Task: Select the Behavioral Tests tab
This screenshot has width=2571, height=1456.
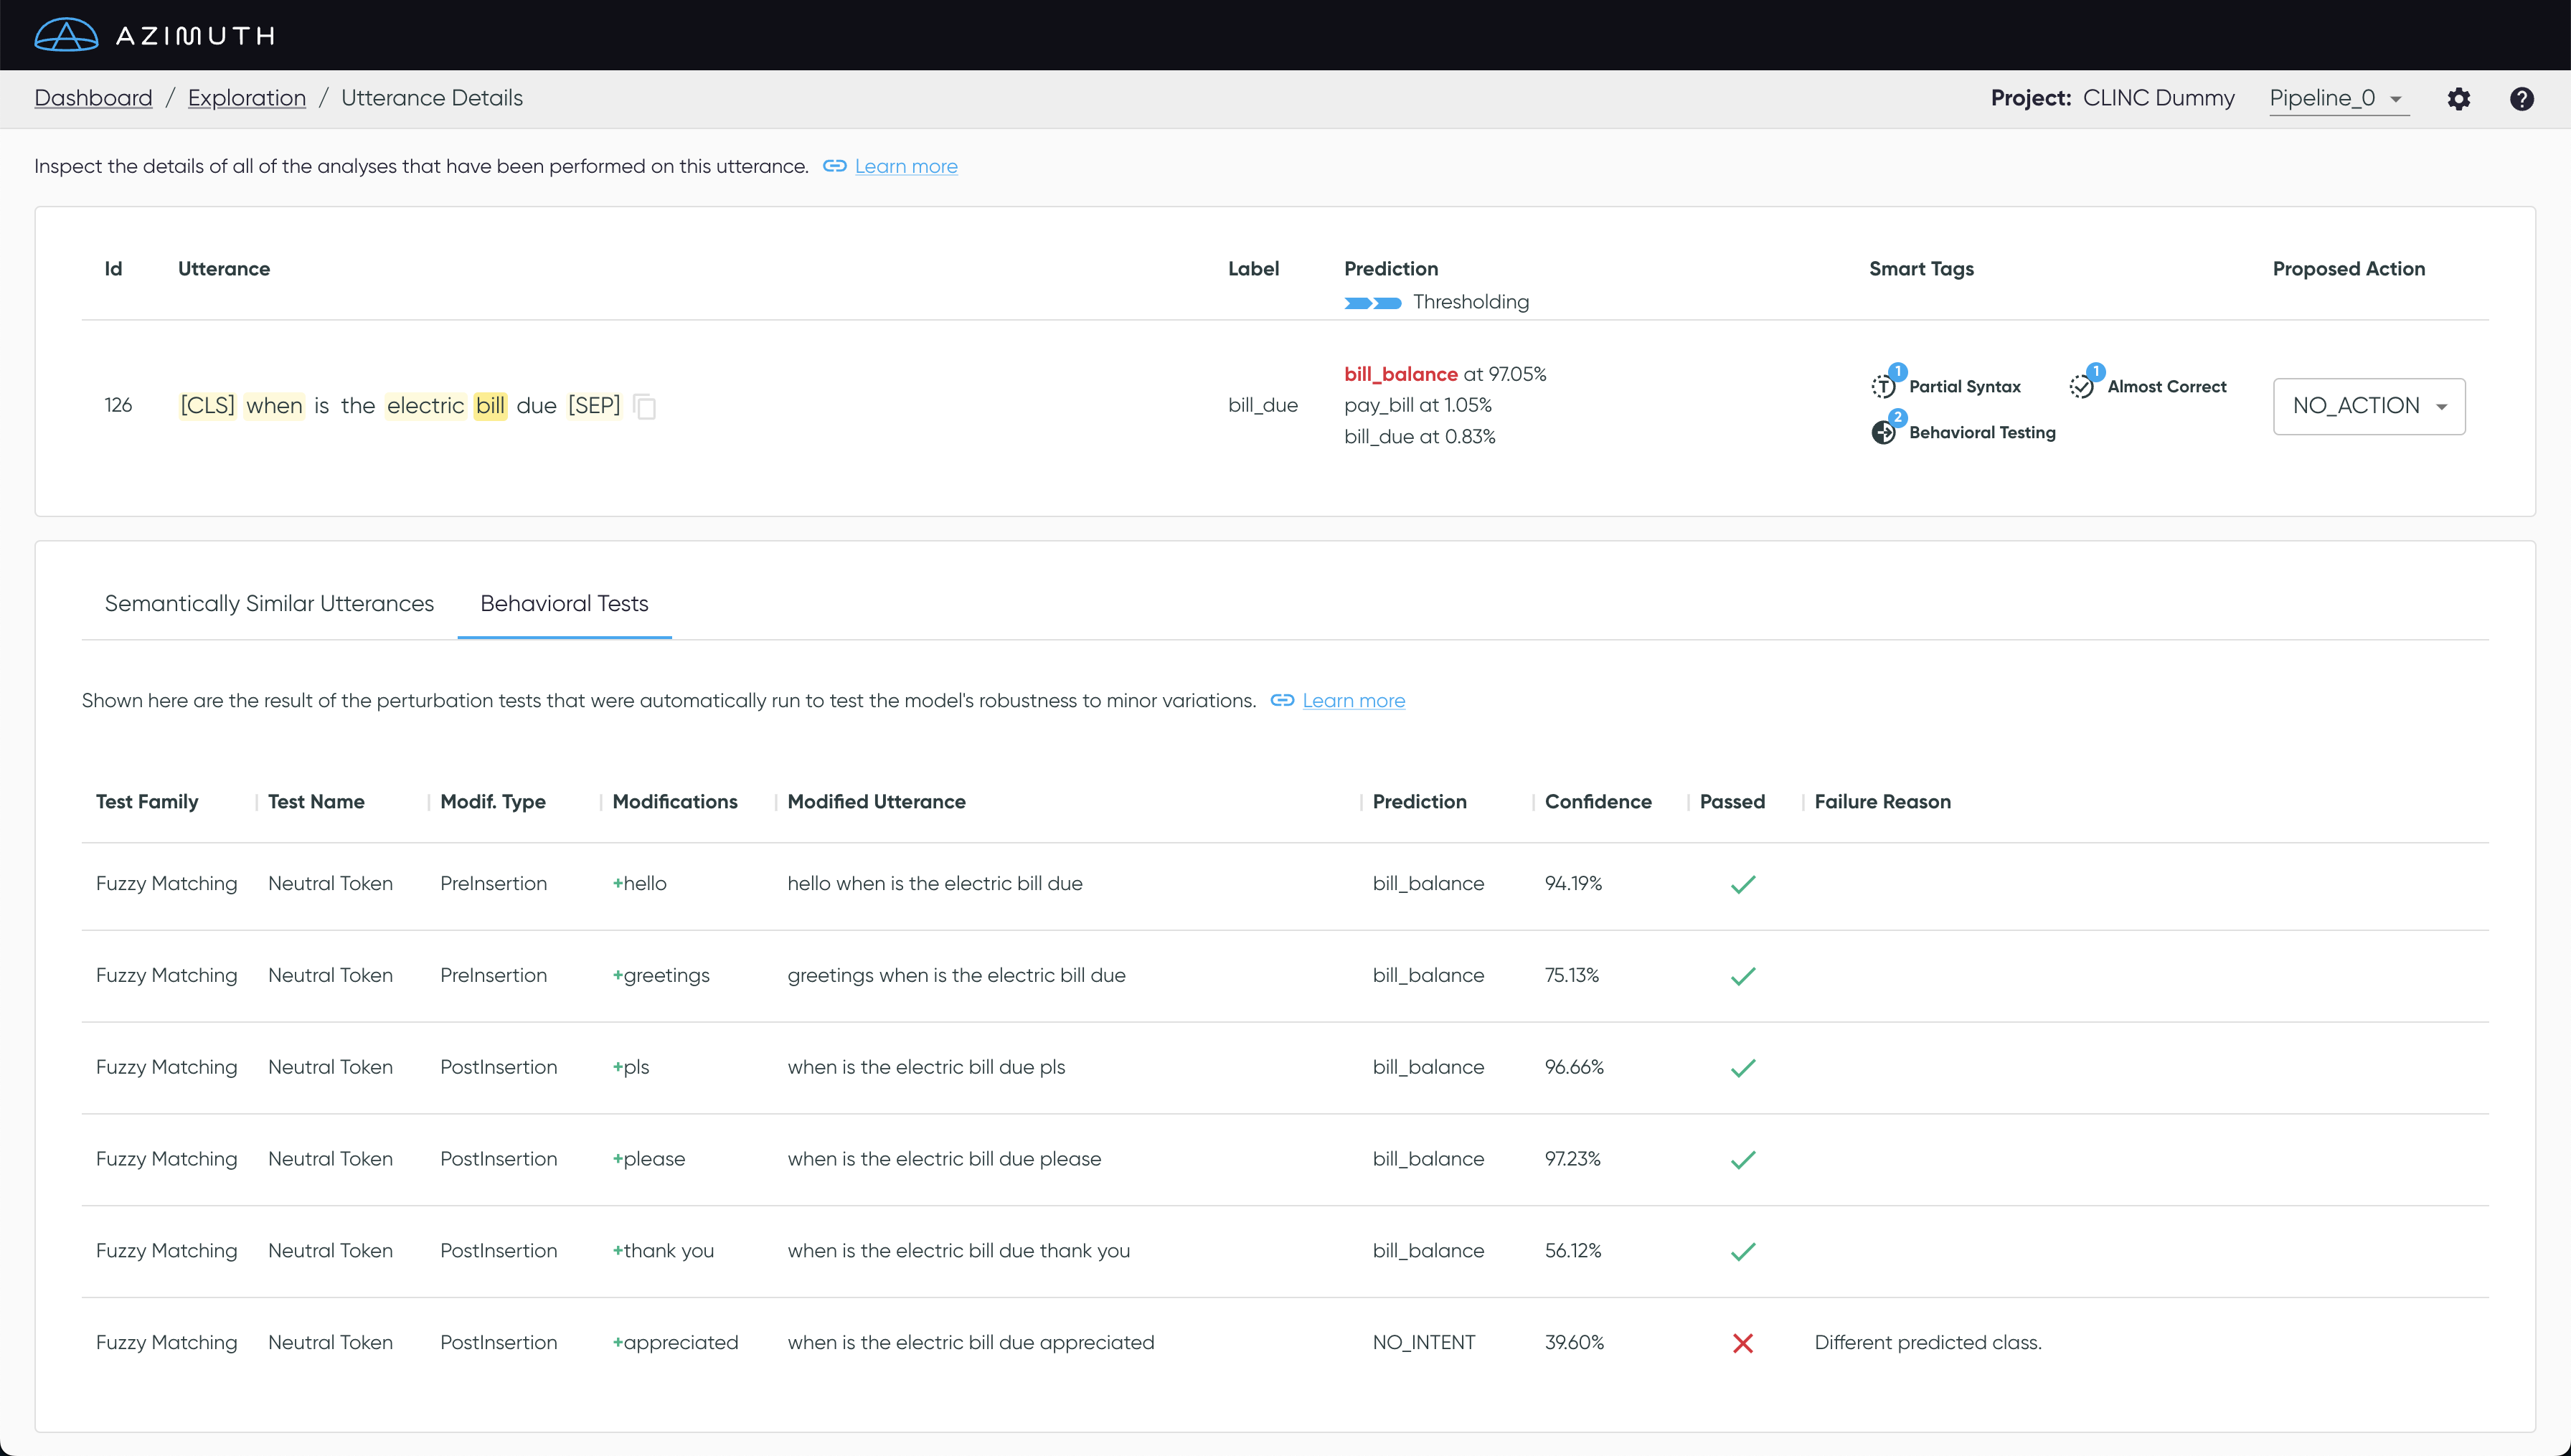Action: click(564, 603)
